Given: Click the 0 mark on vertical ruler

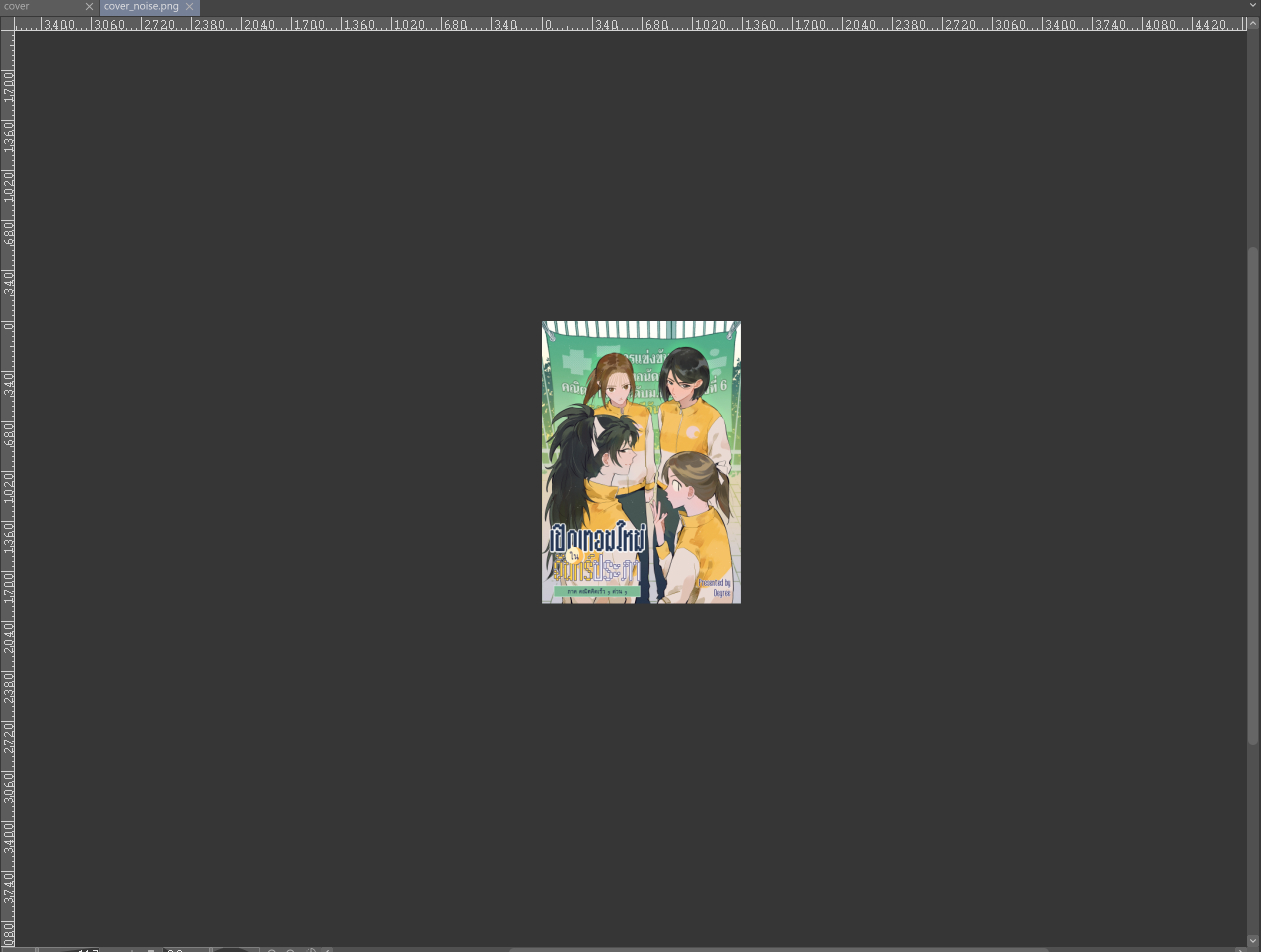Looking at the screenshot, I should click(8, 325).
